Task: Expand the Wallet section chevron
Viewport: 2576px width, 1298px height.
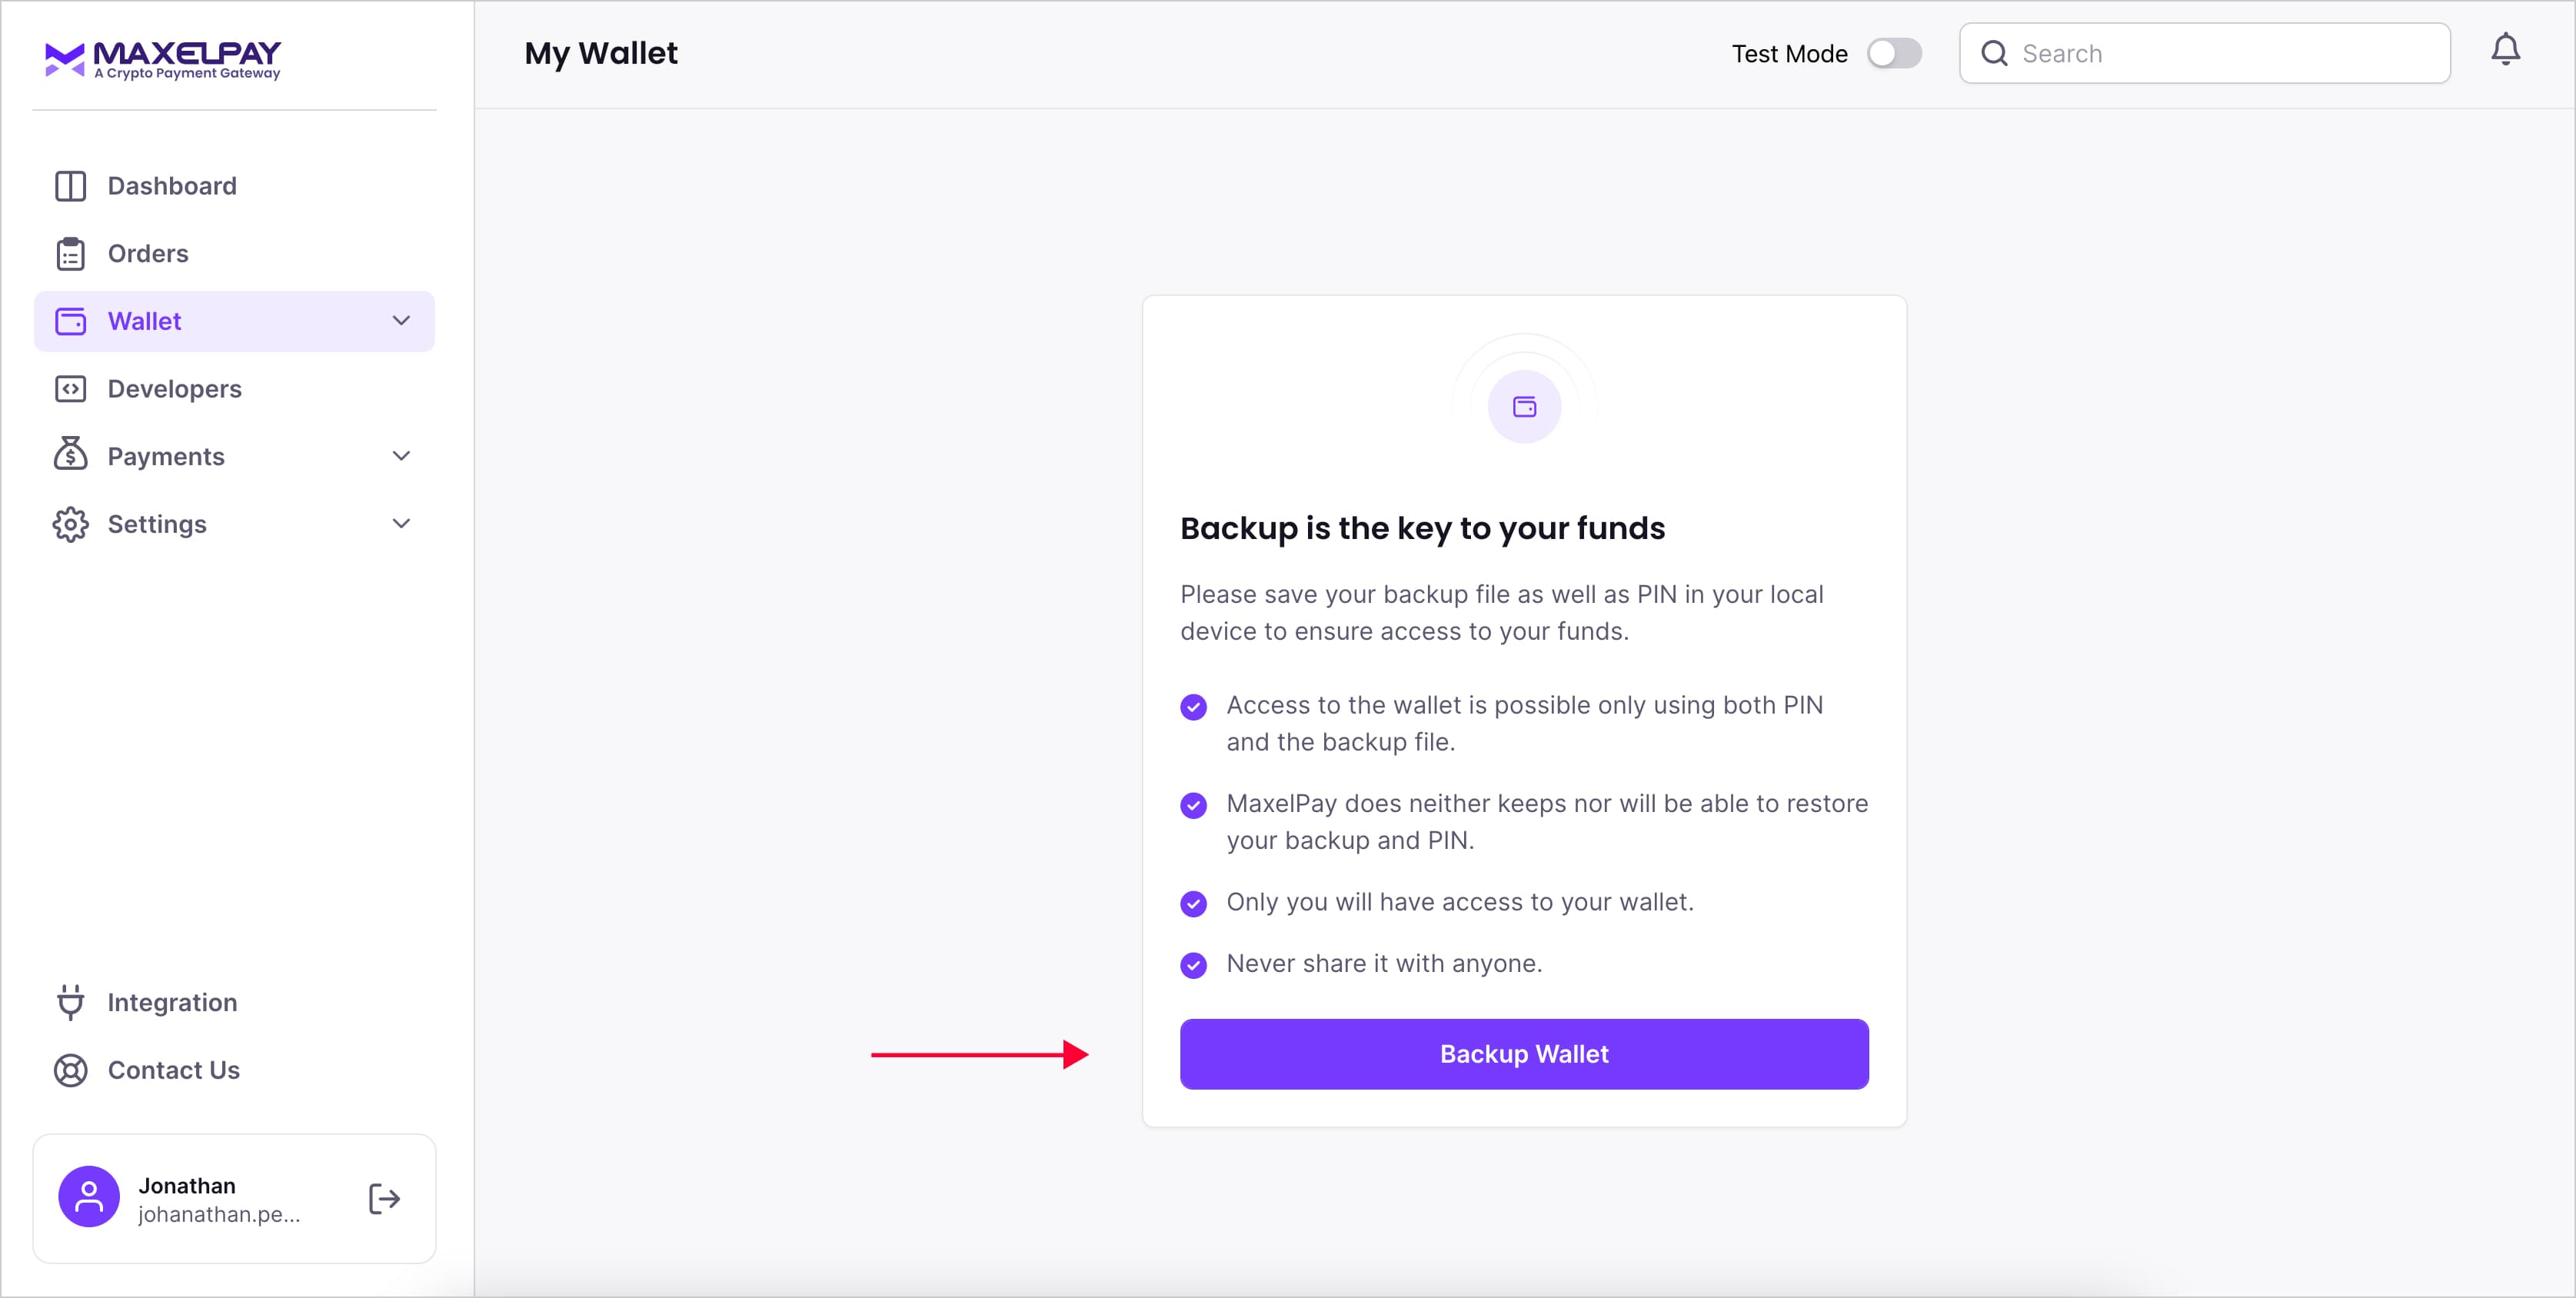Action: pyautogui.click(x=401, y=321)
